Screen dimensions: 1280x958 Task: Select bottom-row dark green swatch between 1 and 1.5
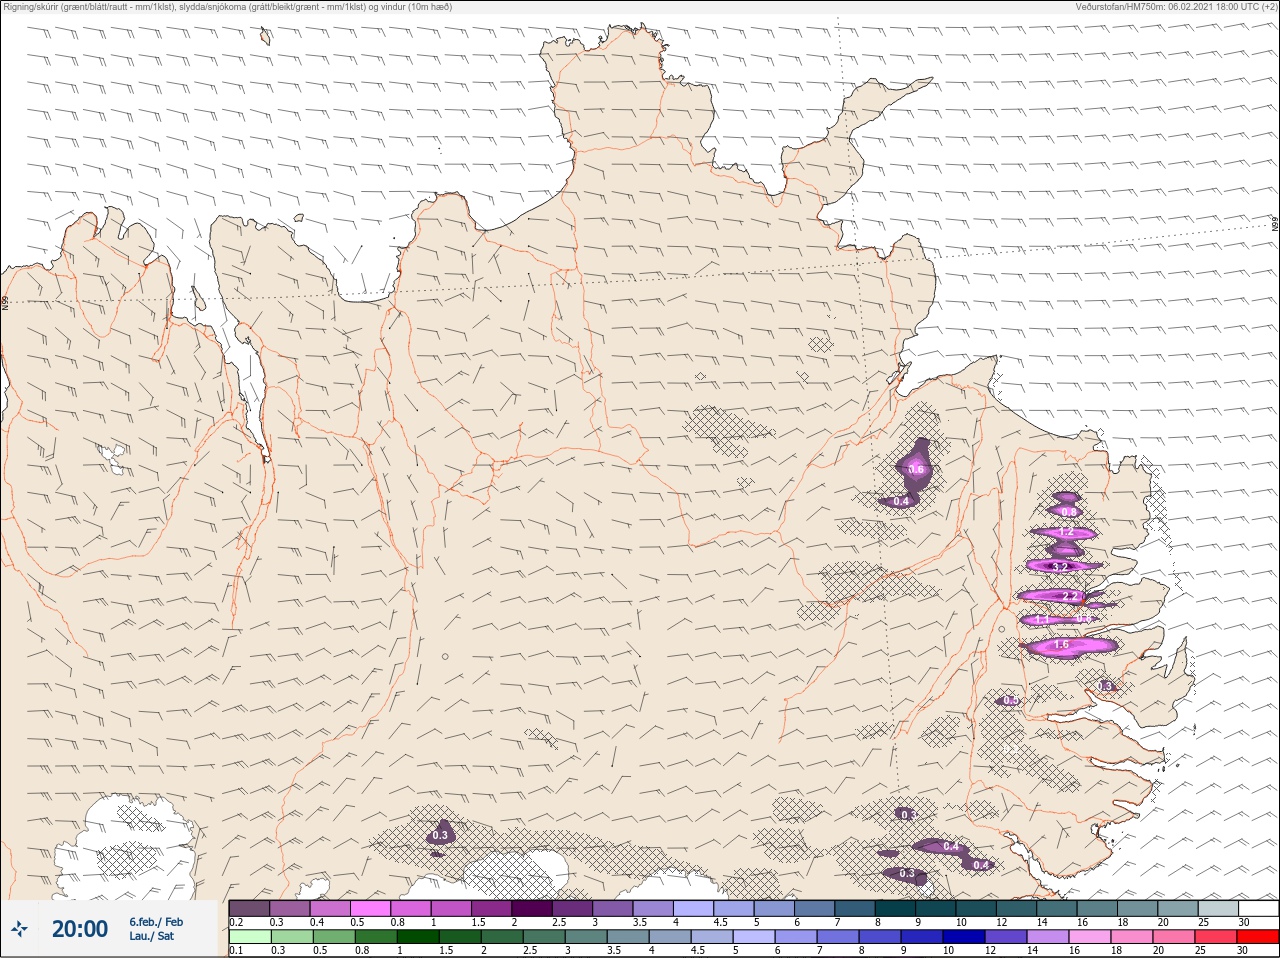pos(416,937)
